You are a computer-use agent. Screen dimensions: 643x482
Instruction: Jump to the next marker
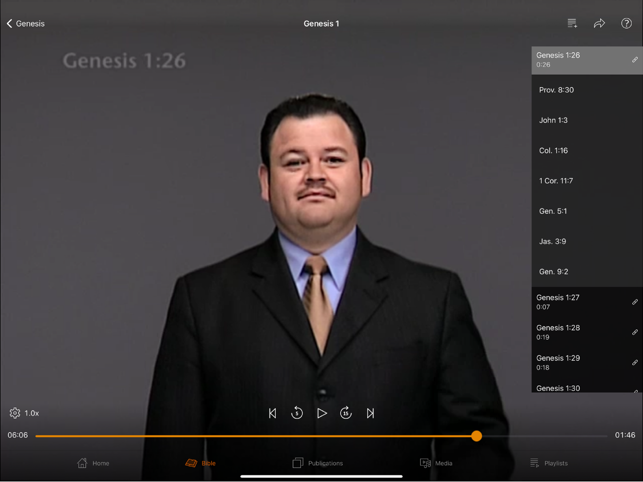coord(370,413)
